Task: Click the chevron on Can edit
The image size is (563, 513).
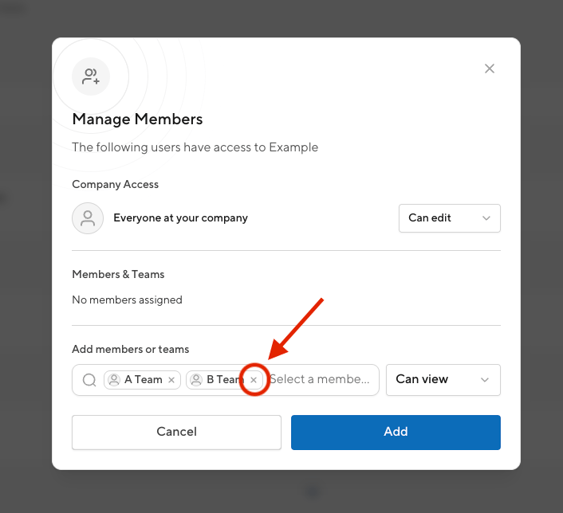Action: click(x=486, y=218)
